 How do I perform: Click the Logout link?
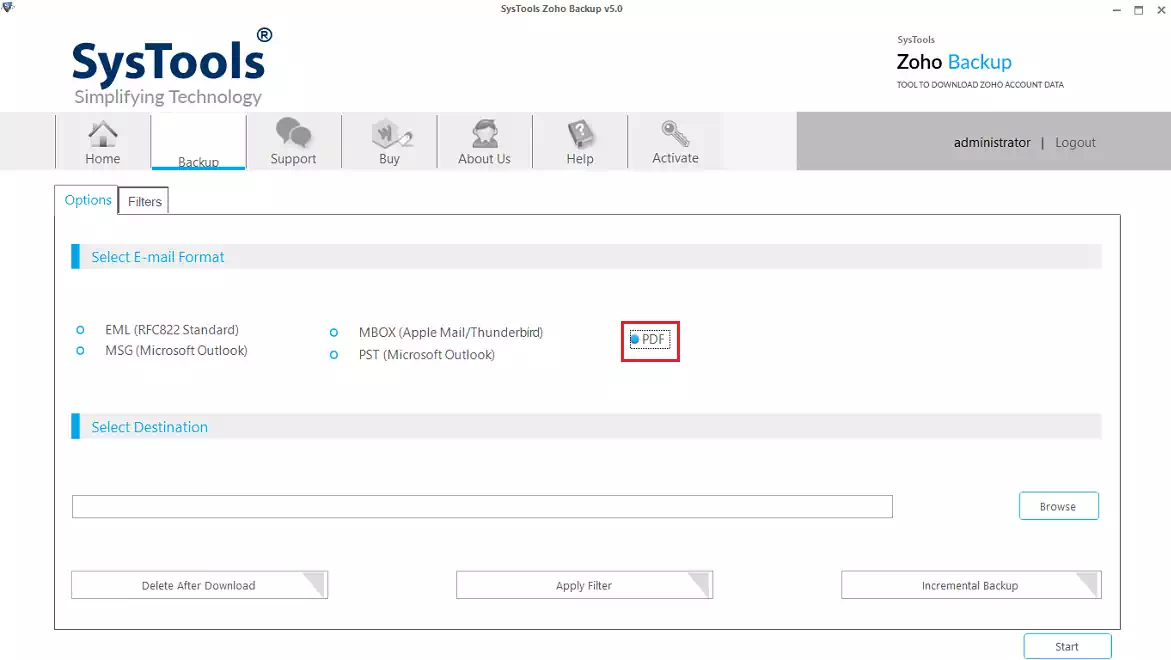(1075, 143)
